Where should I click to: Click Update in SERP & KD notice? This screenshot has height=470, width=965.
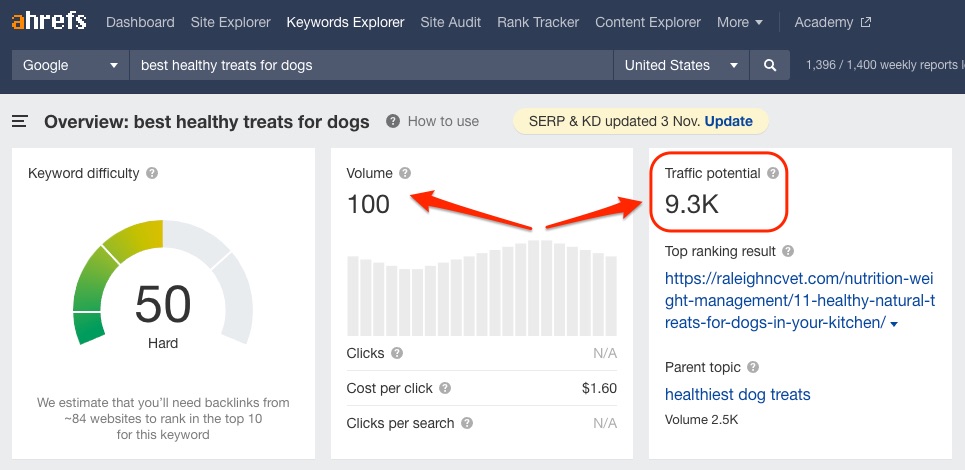point(729,121)
